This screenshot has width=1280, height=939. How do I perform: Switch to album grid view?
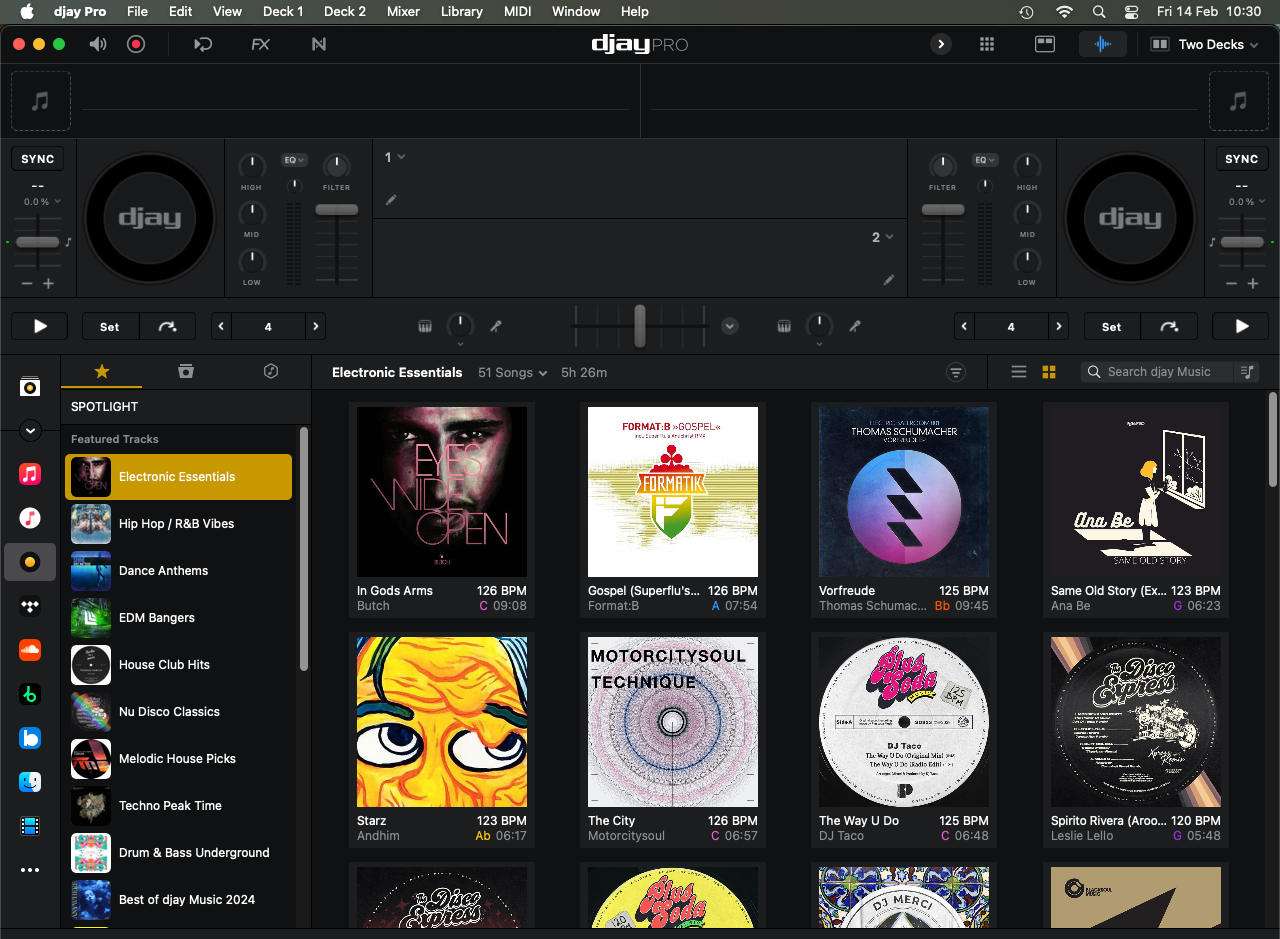coord(1049,372)
